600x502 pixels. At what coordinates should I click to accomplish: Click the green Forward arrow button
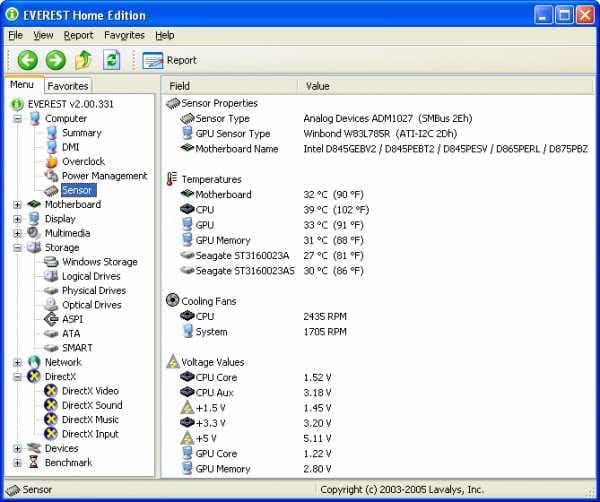[55, 60]
